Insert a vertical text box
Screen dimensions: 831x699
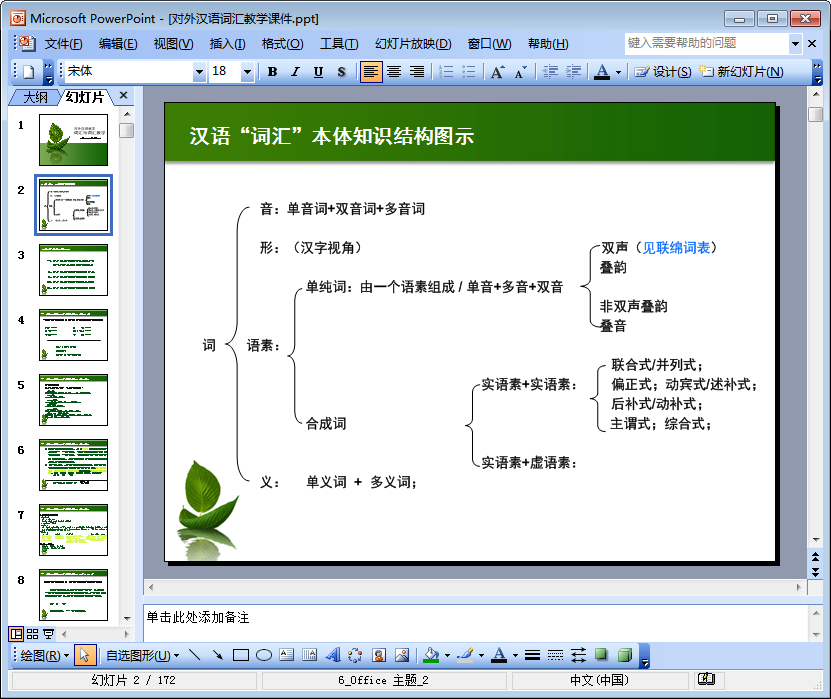point(310,656)
